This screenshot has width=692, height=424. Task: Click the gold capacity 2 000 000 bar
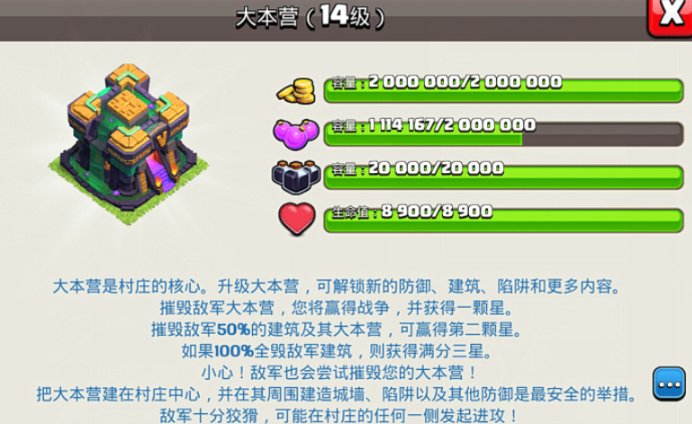pyautogui.click(x=504, y=90)
